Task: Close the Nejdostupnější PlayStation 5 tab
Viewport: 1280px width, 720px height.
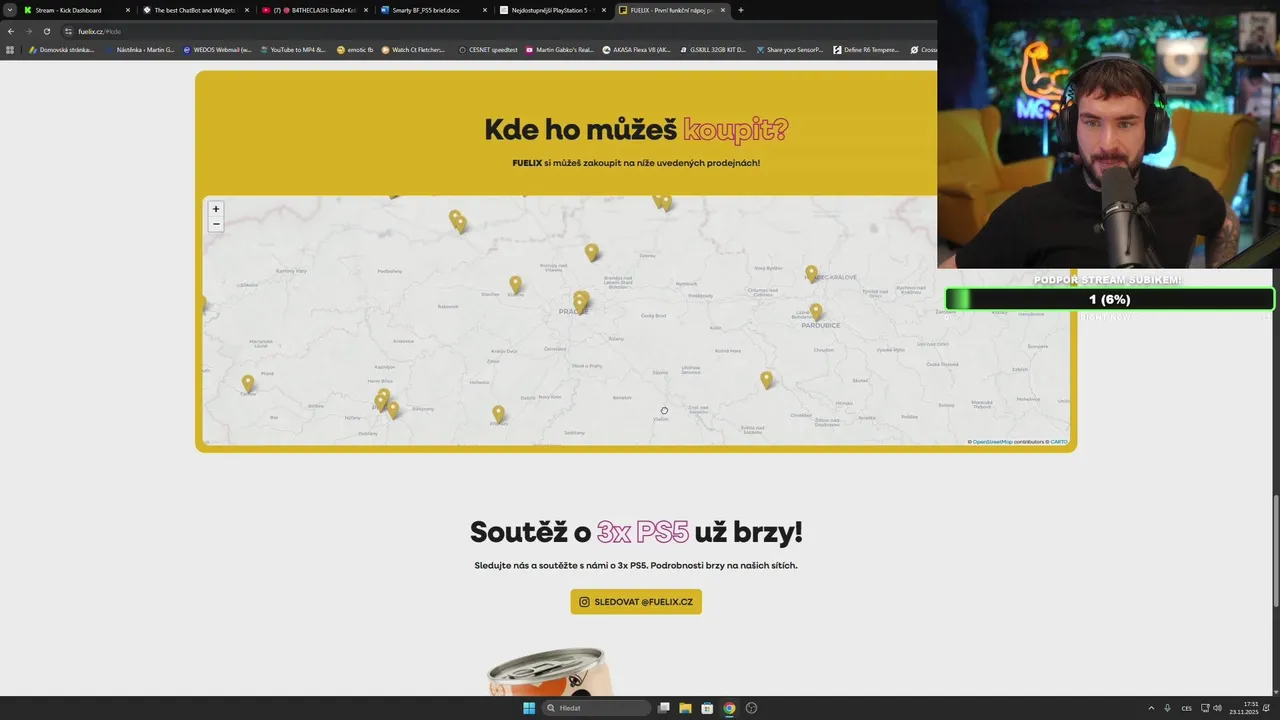Action: (x=604, y=10)
